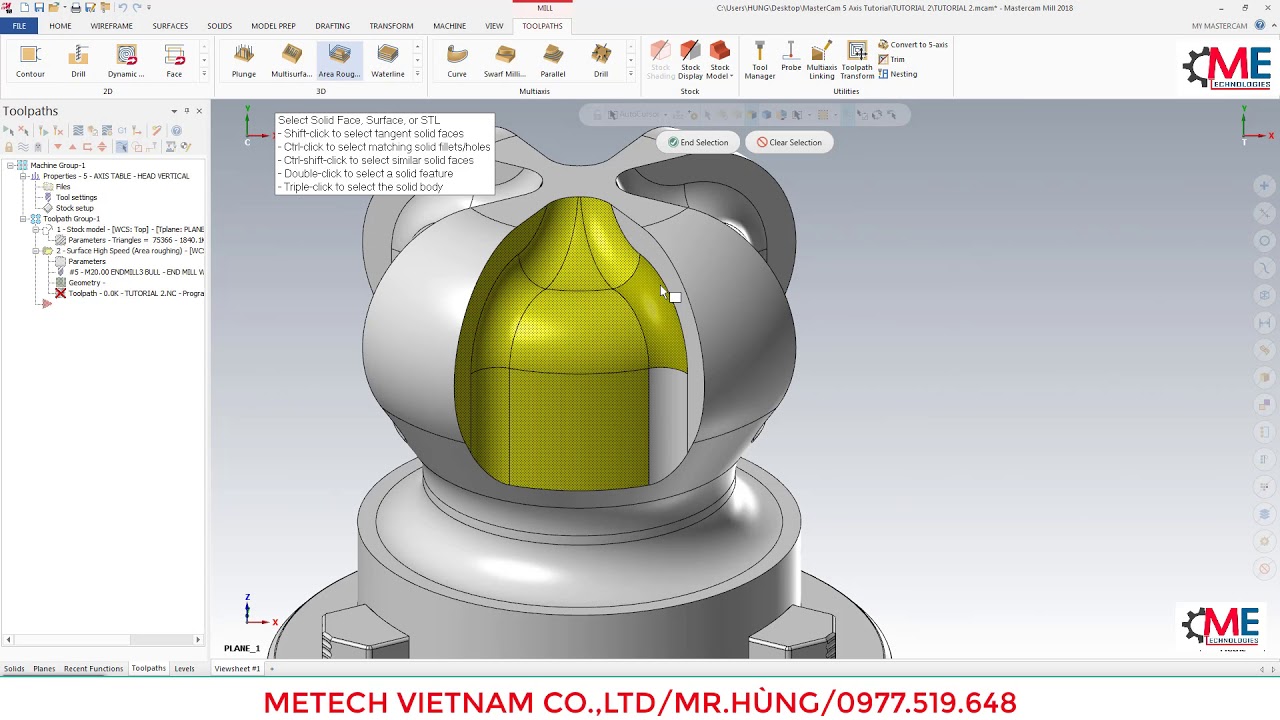
Task: Open the Levels manager tab
Action: (184, 668)
